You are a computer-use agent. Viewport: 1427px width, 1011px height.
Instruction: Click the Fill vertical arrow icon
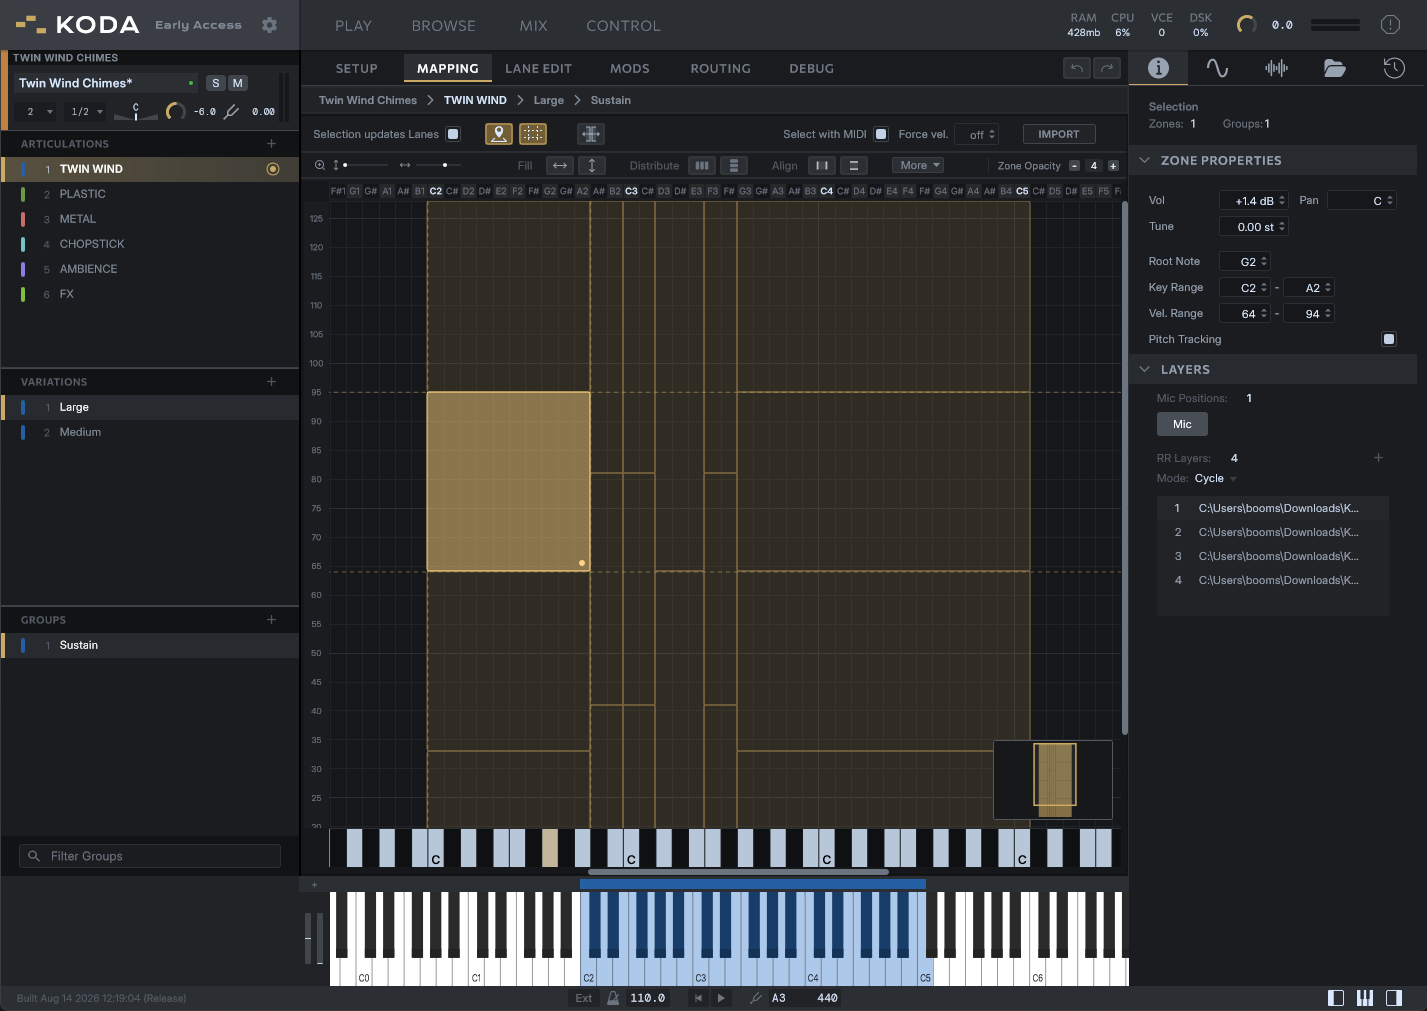pos(592,166)
